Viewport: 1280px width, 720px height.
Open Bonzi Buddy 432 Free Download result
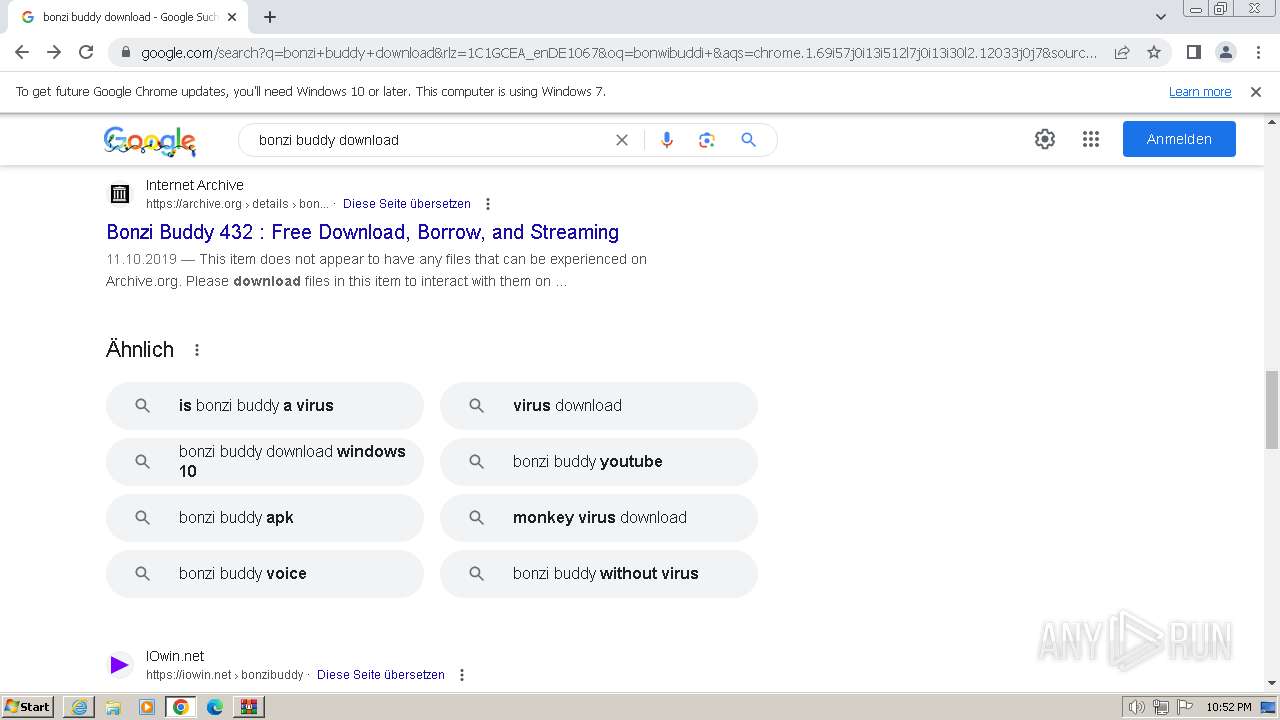[x=363, y=232]
